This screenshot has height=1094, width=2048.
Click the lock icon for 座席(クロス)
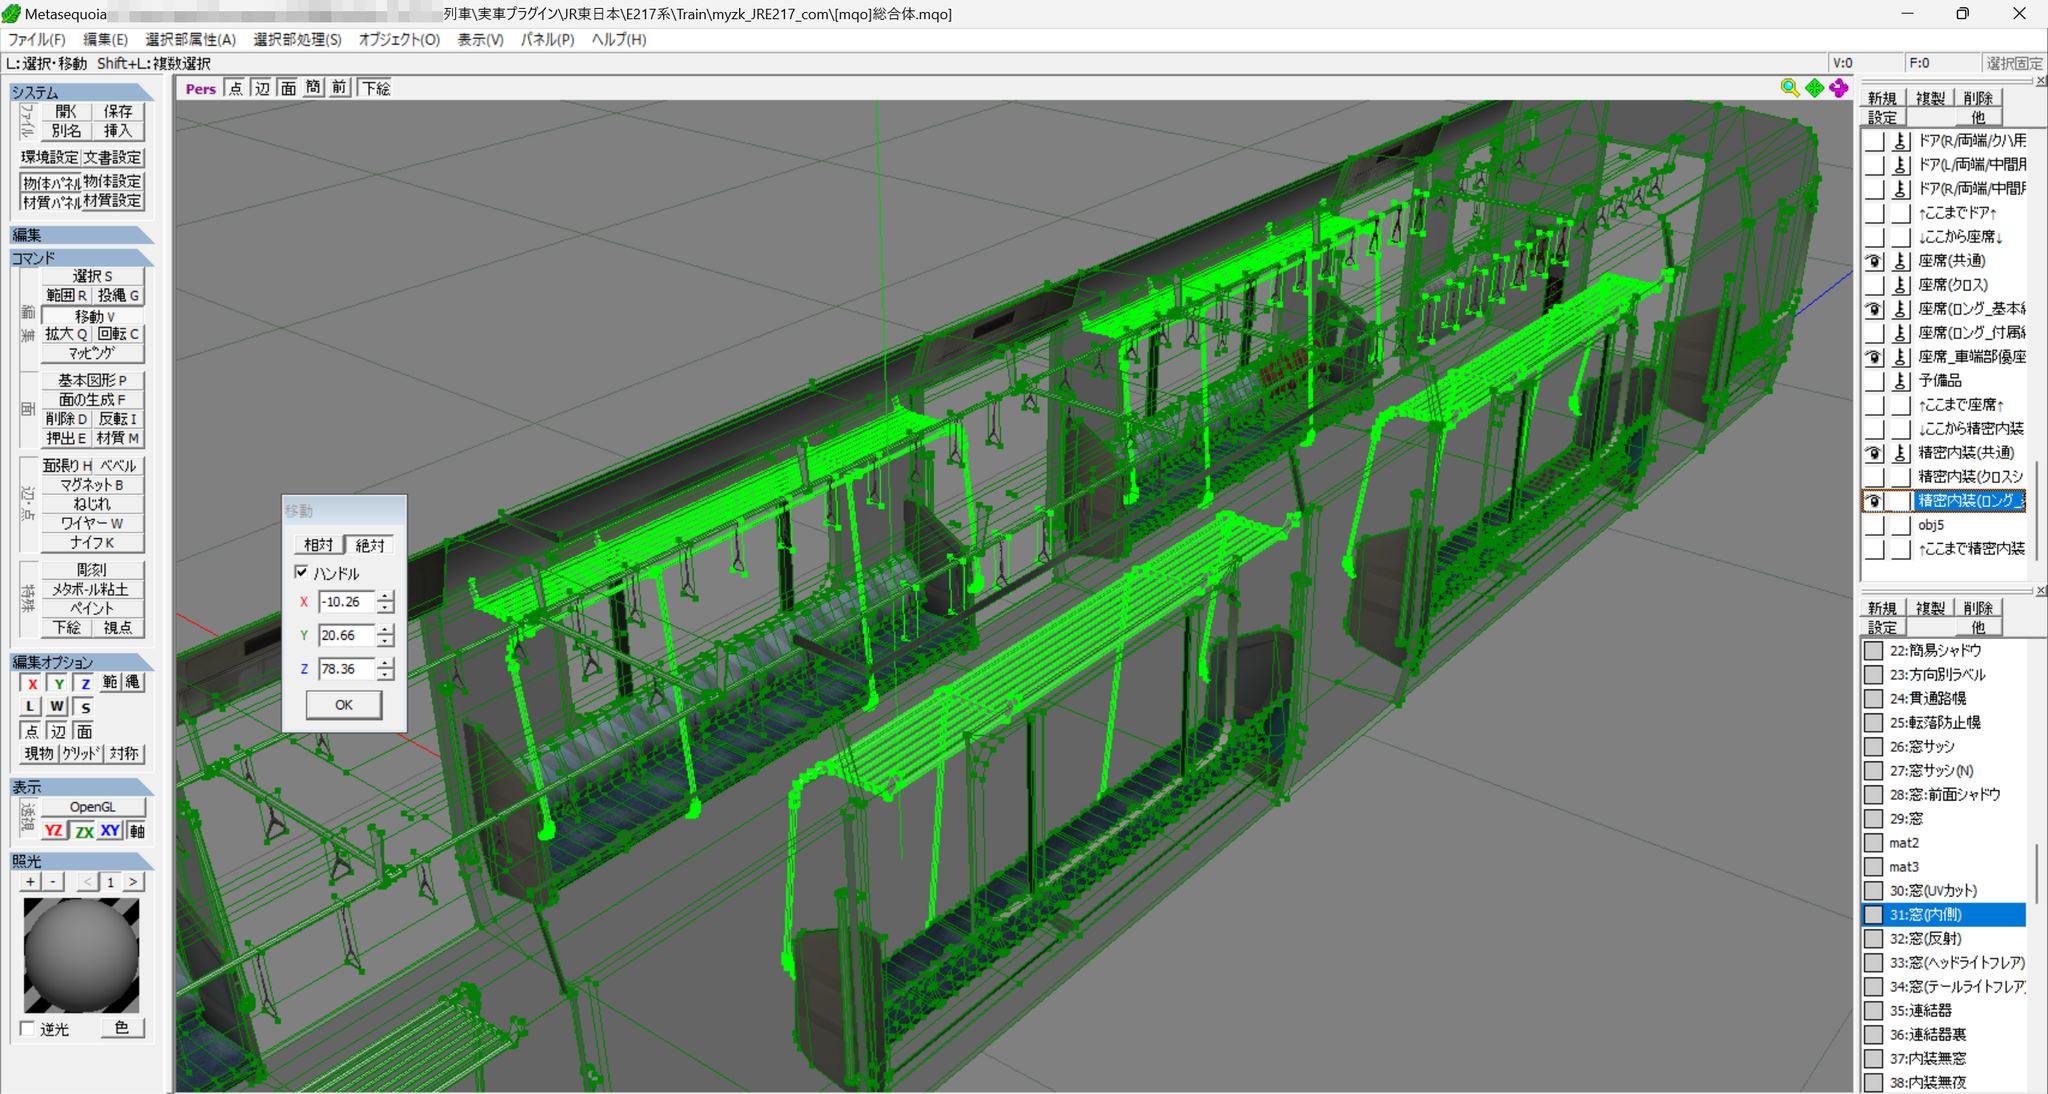pos(1900,285)
